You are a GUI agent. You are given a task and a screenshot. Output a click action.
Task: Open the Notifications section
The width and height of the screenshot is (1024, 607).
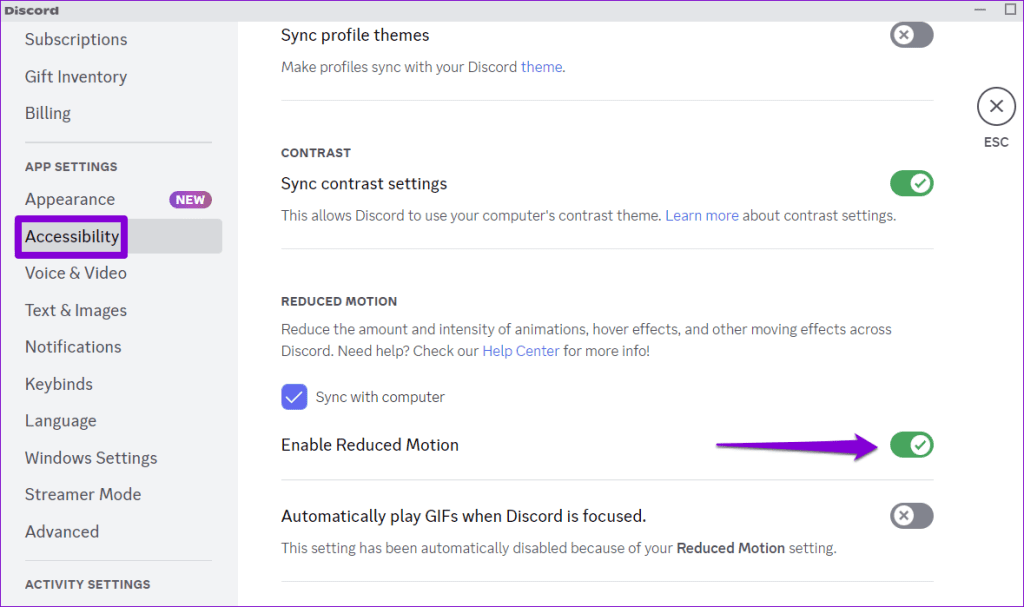72,347
